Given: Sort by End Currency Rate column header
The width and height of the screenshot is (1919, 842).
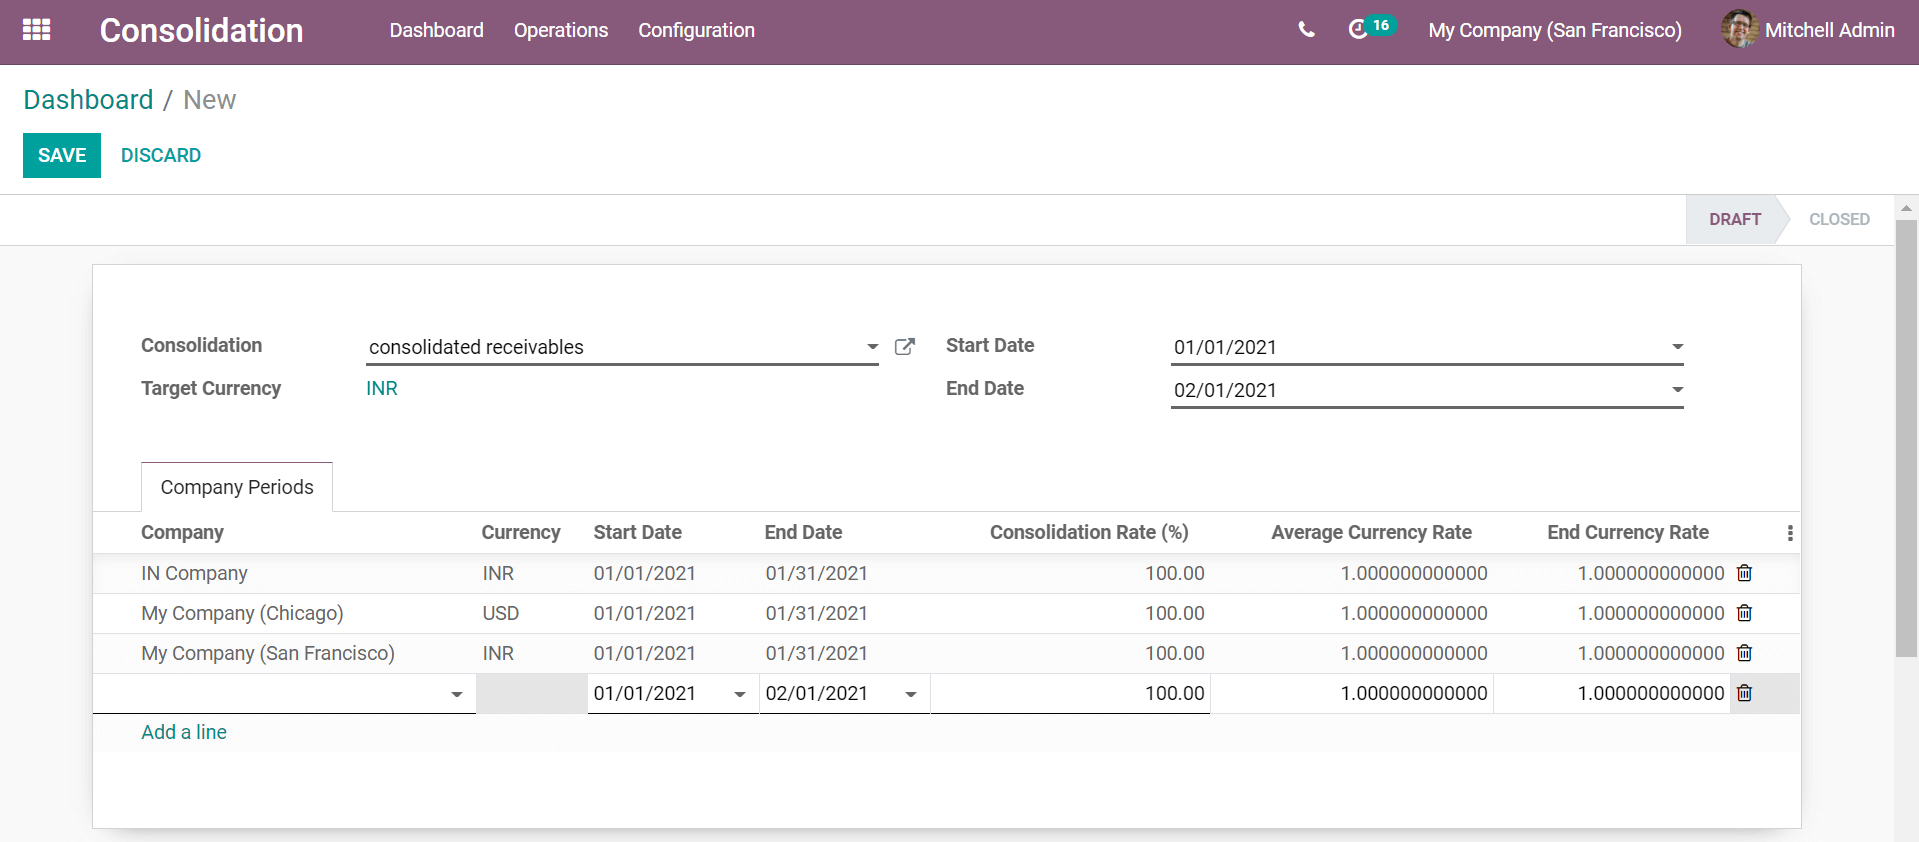Looking at the screenshot, I should pyautogui.click(x=1628, y=532).
